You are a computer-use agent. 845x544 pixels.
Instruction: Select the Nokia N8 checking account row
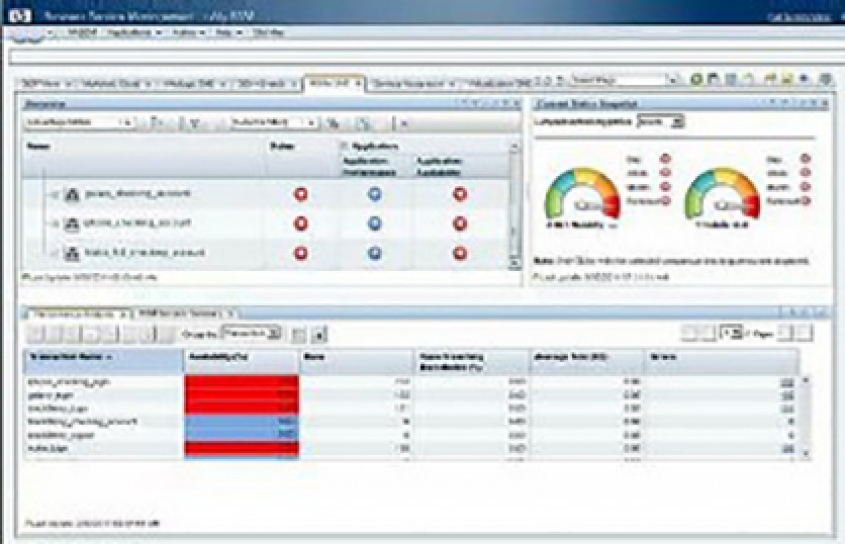pos(267,253)
